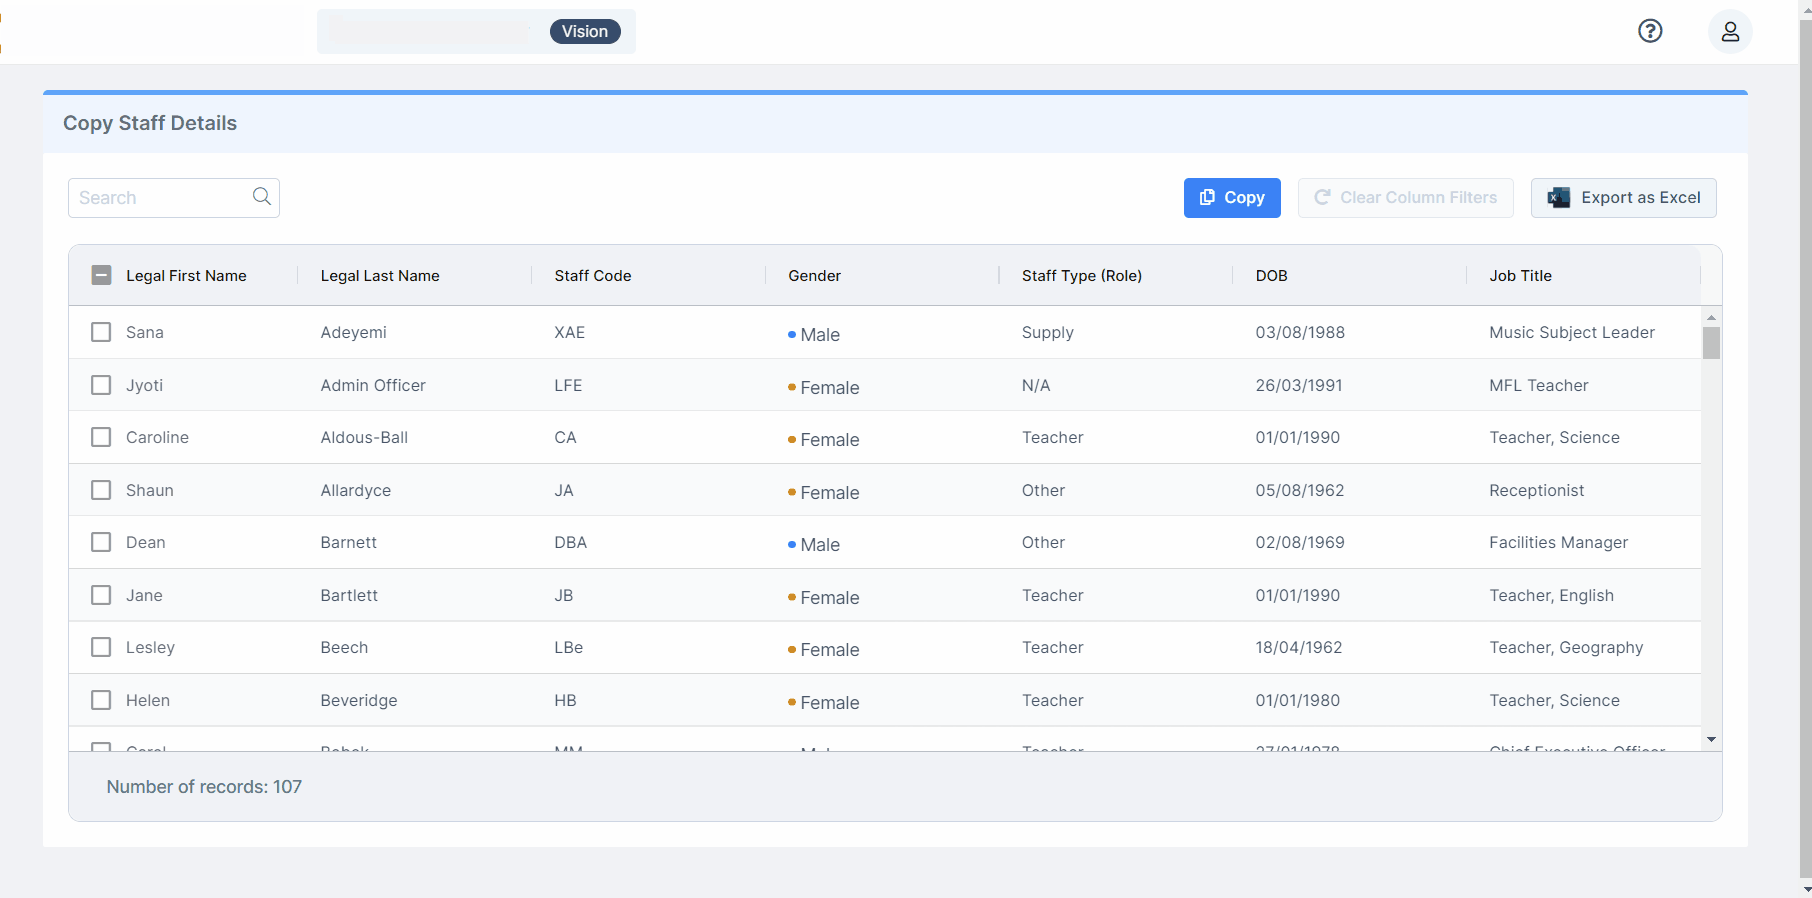Click the 'Music Subject Leader' job title cell

(1572, 332)
